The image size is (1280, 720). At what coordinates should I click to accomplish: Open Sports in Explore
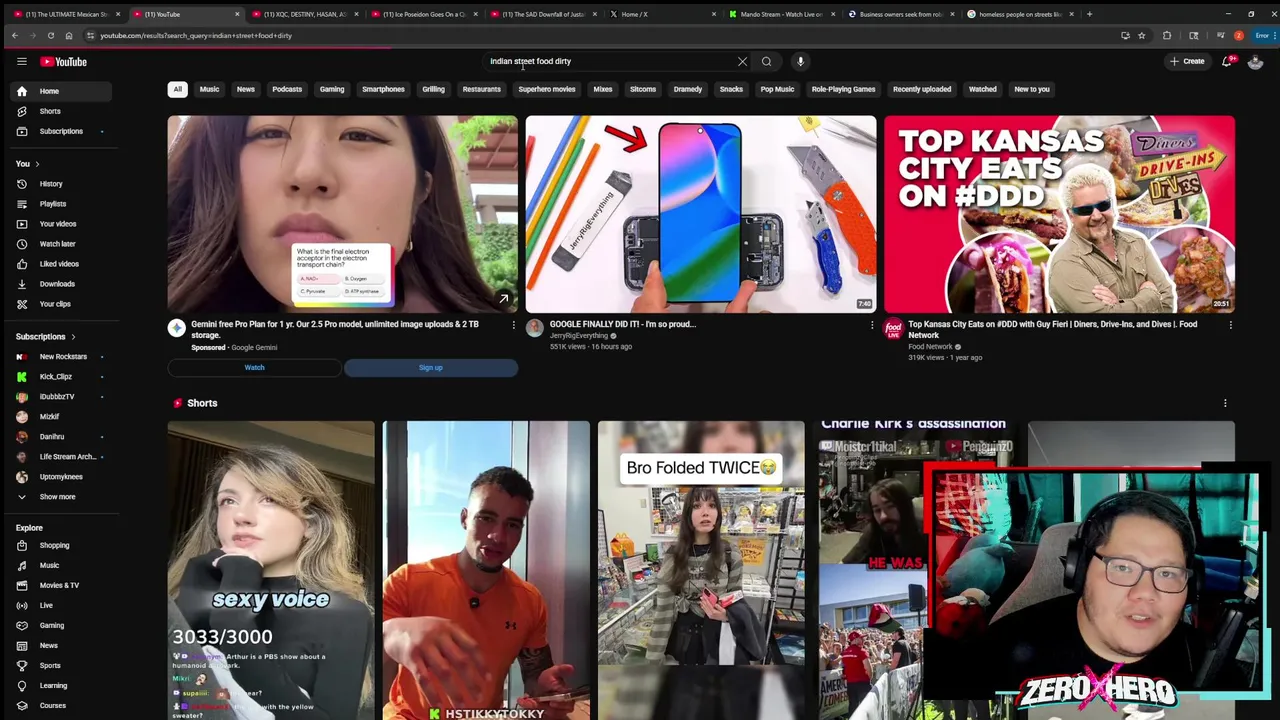(x=60, y=666)
